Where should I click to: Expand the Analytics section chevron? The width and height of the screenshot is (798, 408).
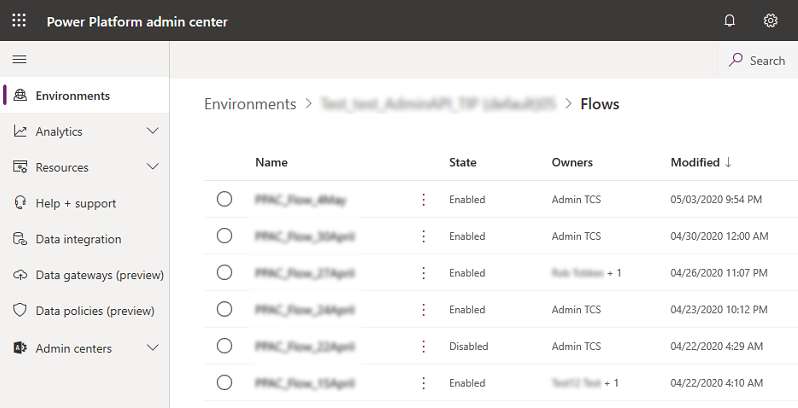click(153, 131)
